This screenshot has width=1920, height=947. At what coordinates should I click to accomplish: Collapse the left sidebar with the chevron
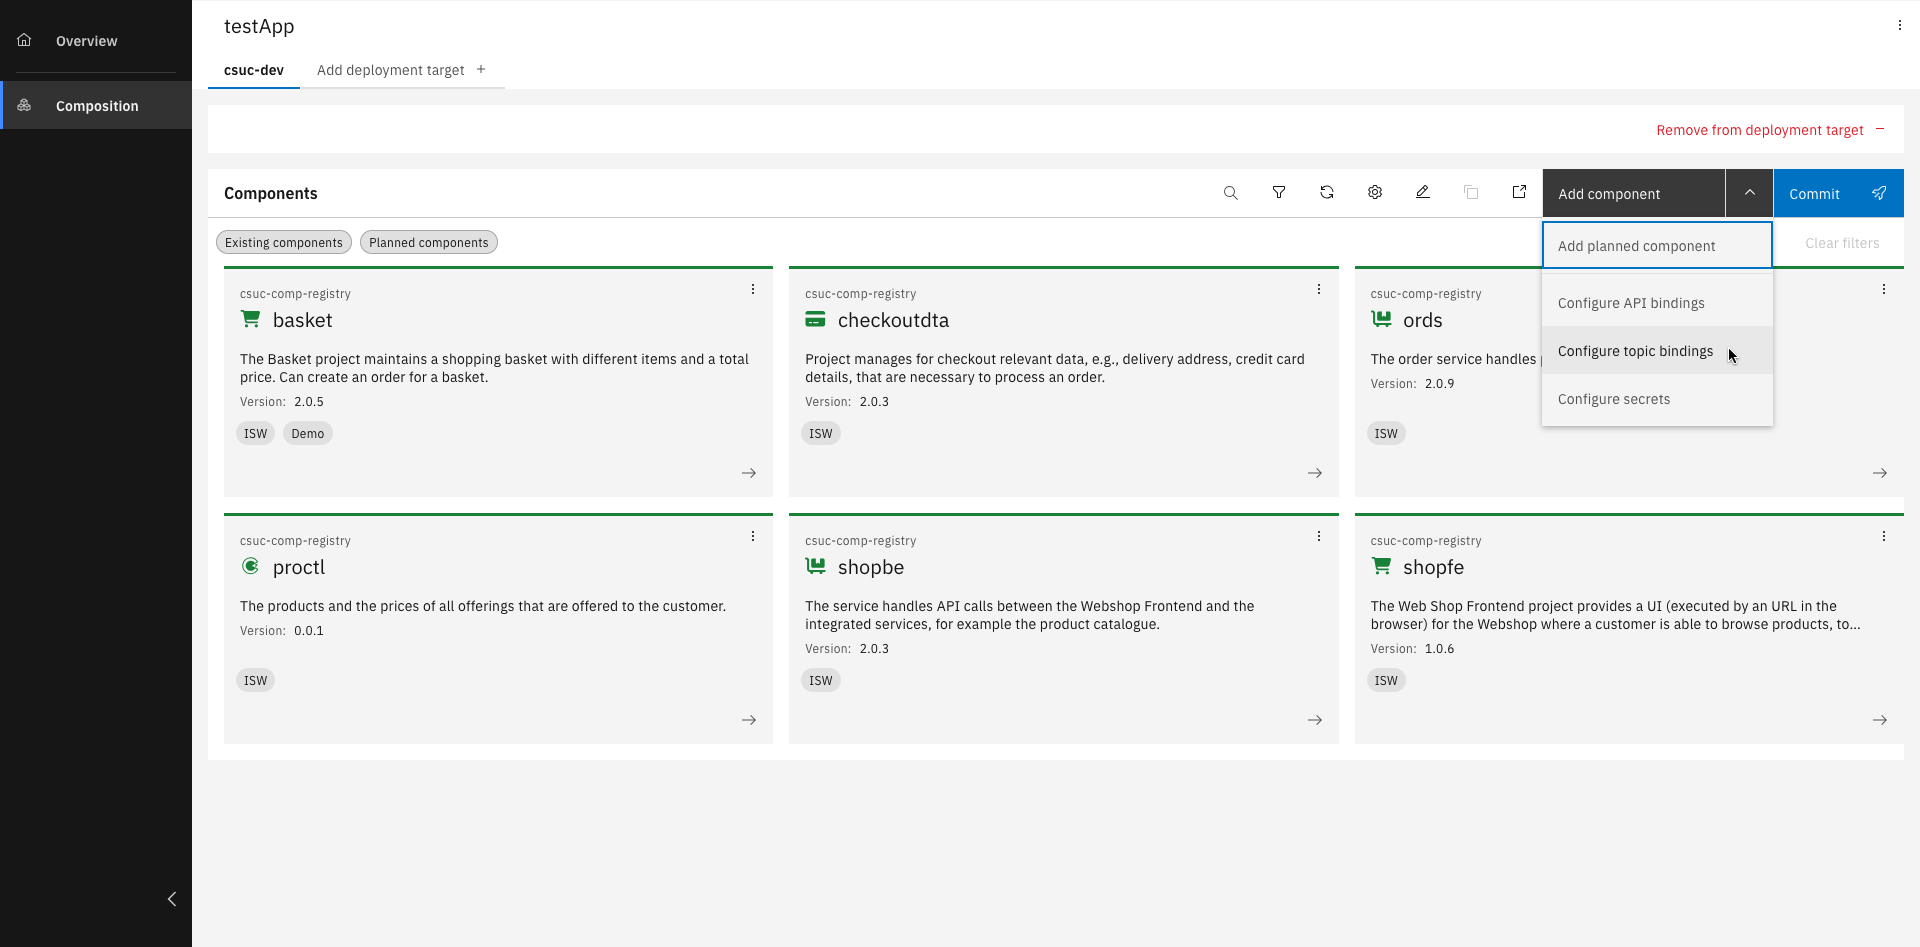(172, 899)
